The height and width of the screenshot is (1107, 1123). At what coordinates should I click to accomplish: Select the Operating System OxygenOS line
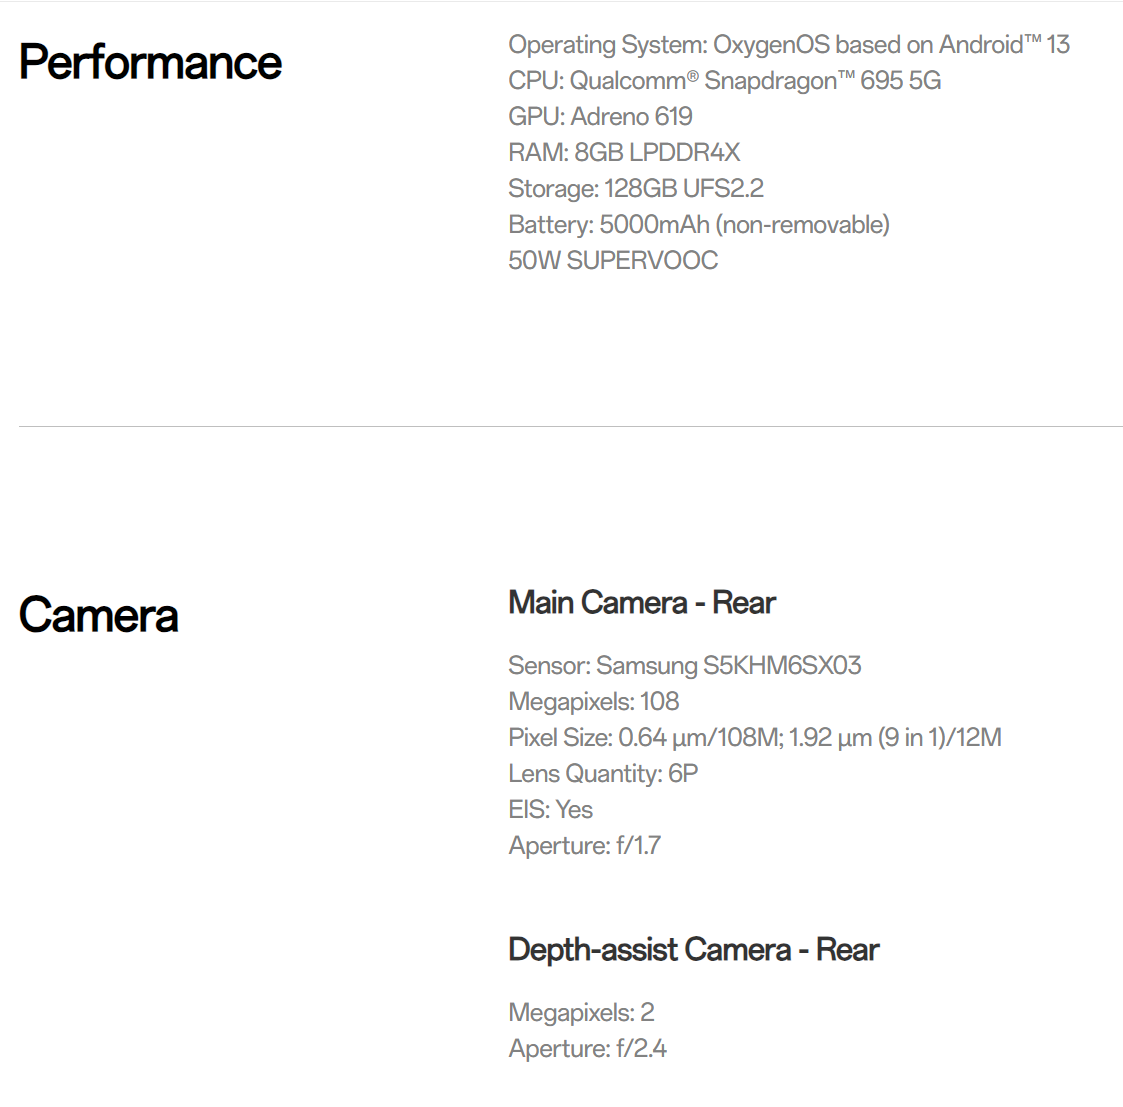[x=789, y=44]
